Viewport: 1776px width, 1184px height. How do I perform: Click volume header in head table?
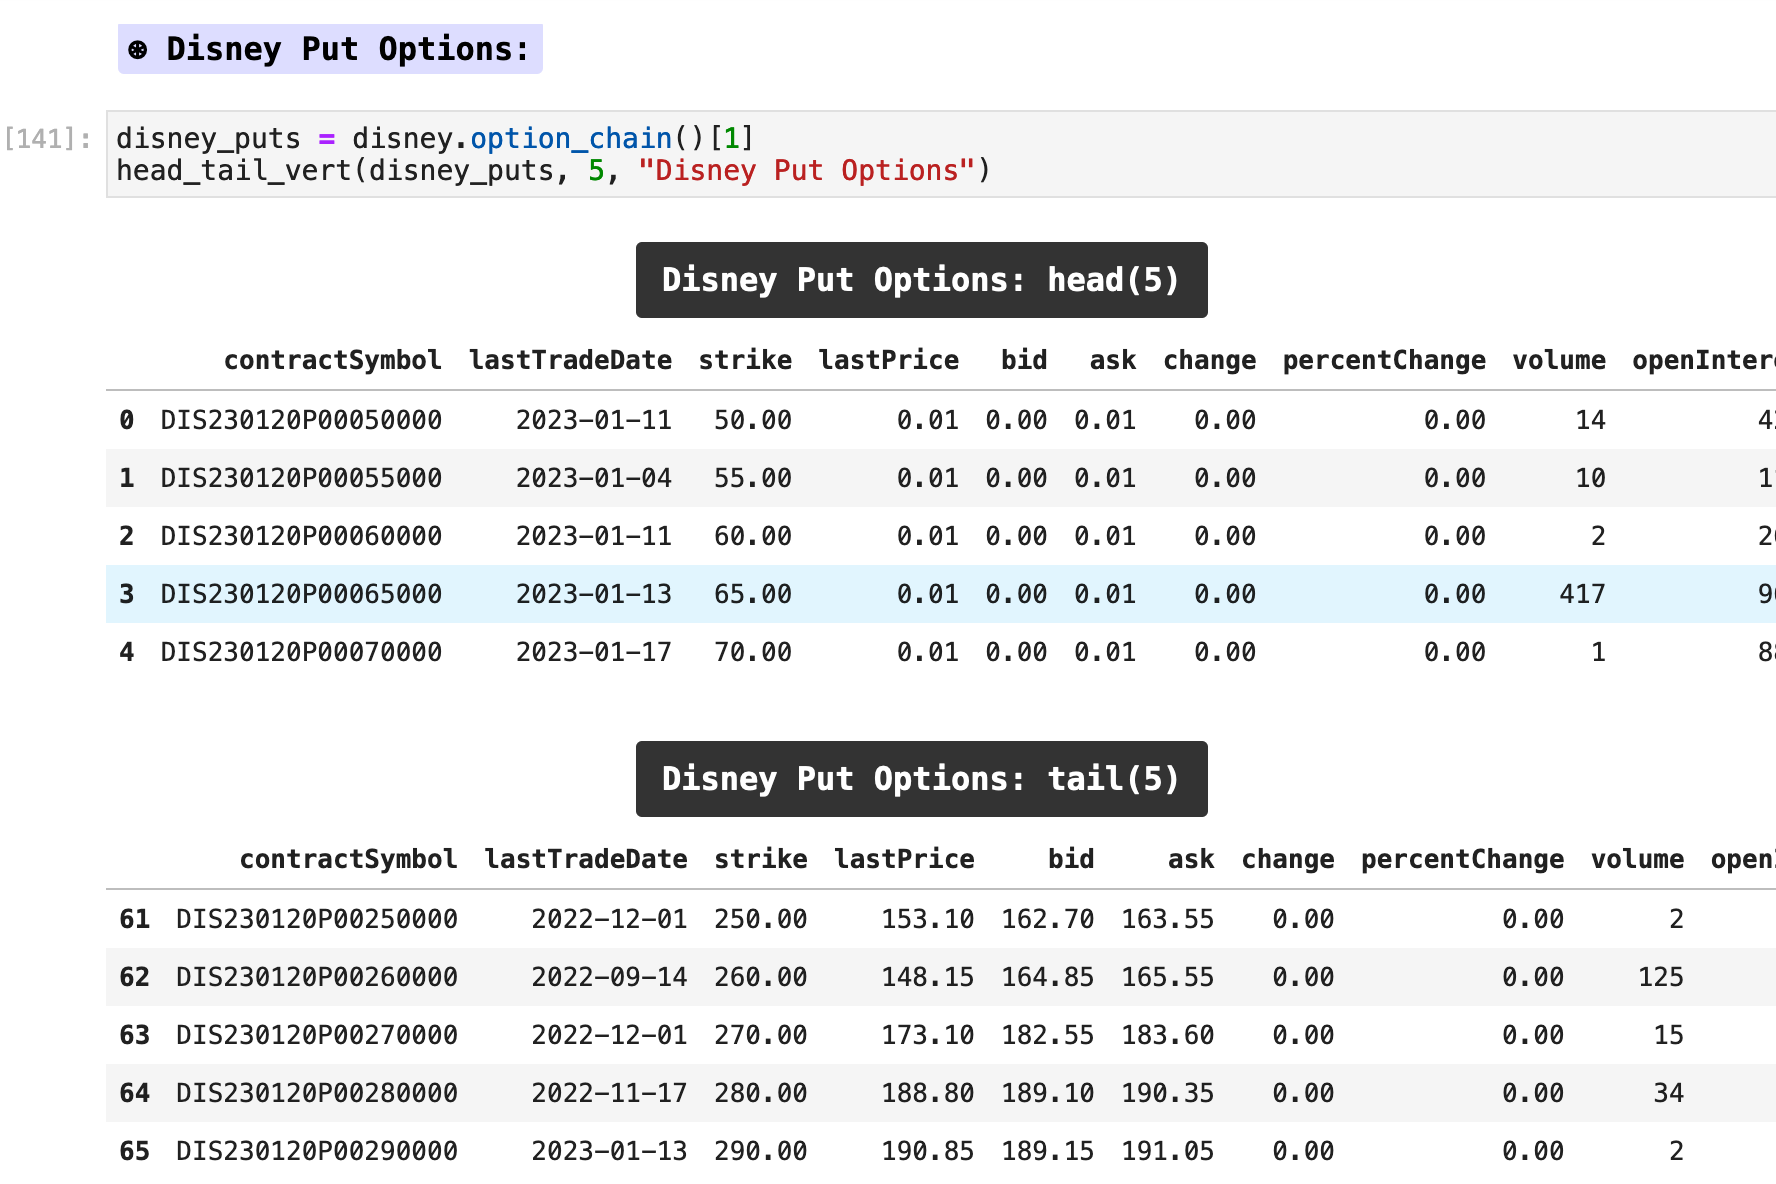click(x=1559, y=360)
